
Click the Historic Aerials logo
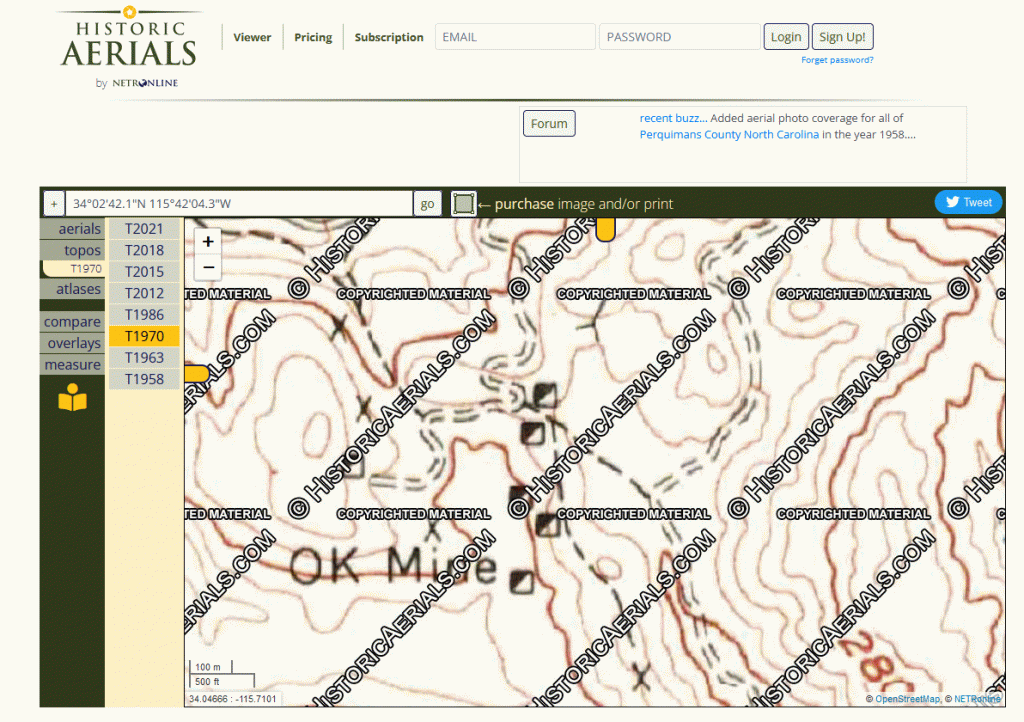coord(126,47)
